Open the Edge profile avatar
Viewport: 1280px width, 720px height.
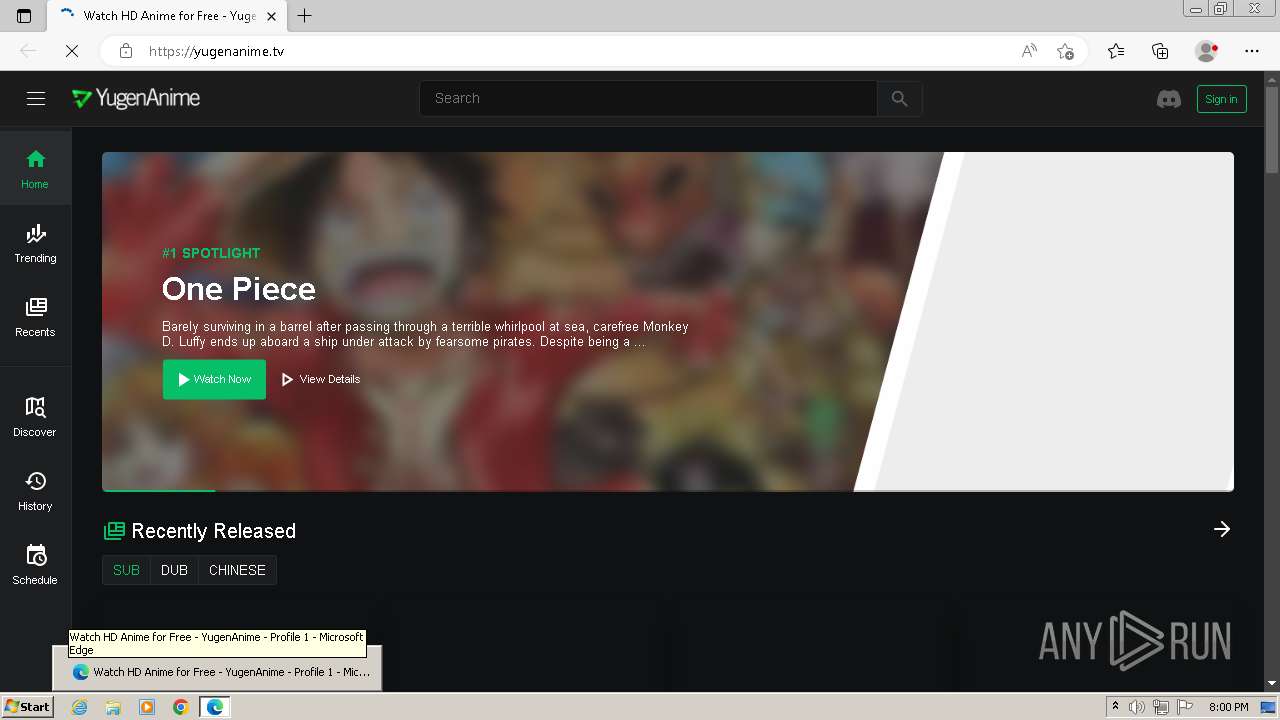coord(1207,51)
